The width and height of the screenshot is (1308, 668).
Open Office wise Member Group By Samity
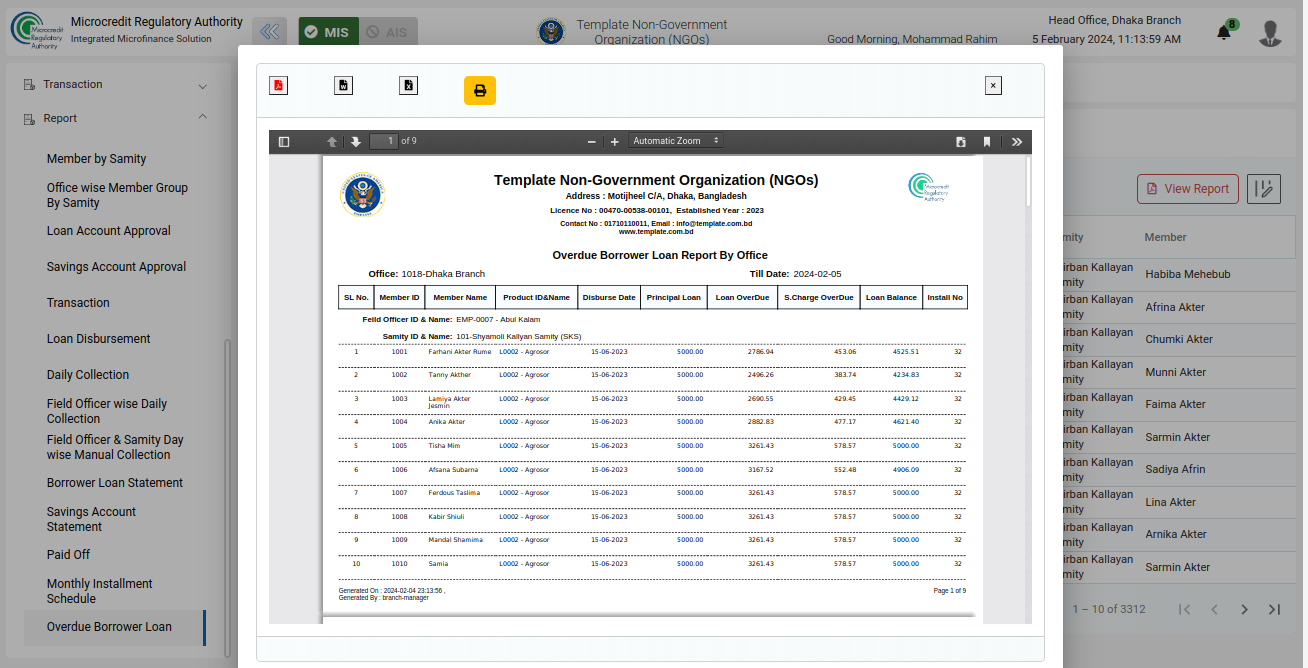pyautogui.click(x=117, y=195)
